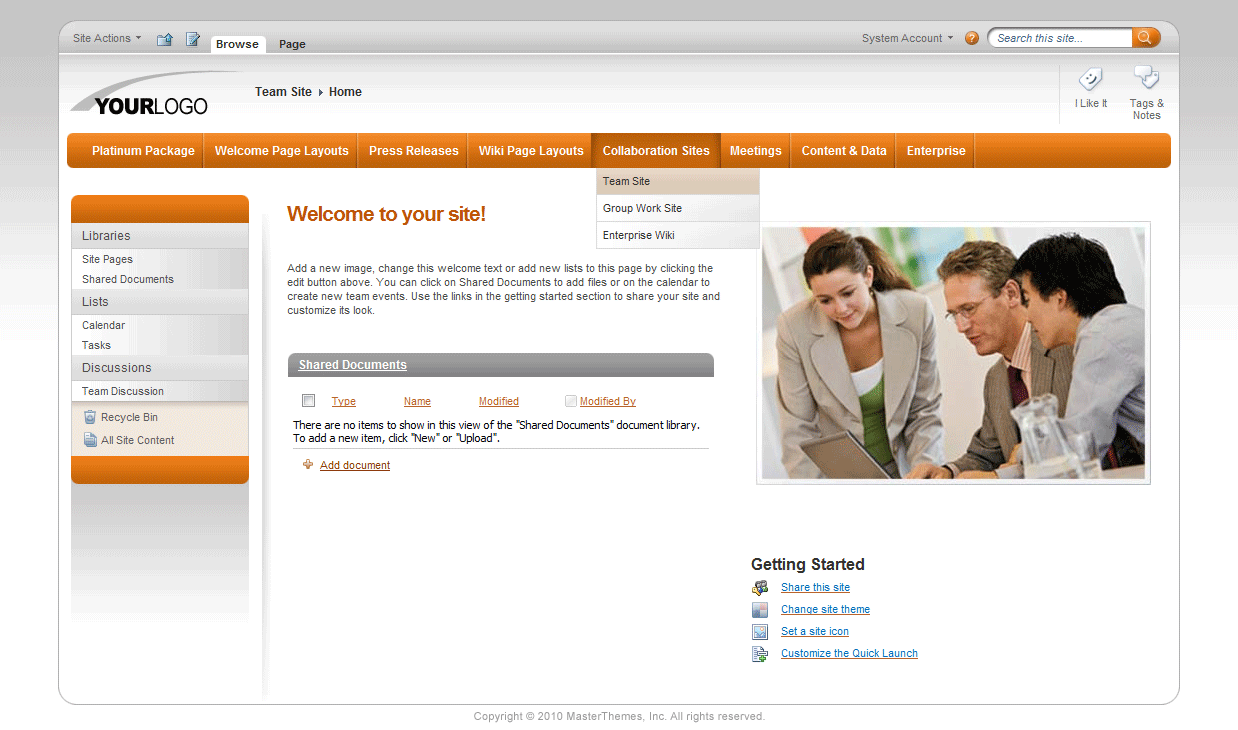Click the search magnifier icon
The image size is (1238, 730).
click(x=1146, y=37)
